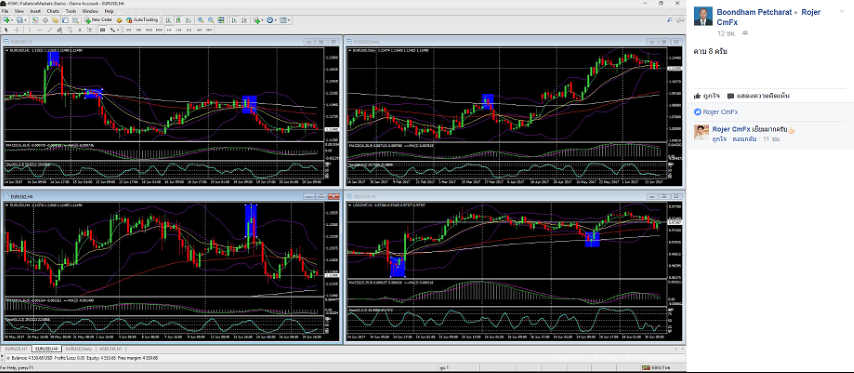854x373 pixels.
Task: Open the new chart dropdown arrow
Action: [x=12, y=20]
